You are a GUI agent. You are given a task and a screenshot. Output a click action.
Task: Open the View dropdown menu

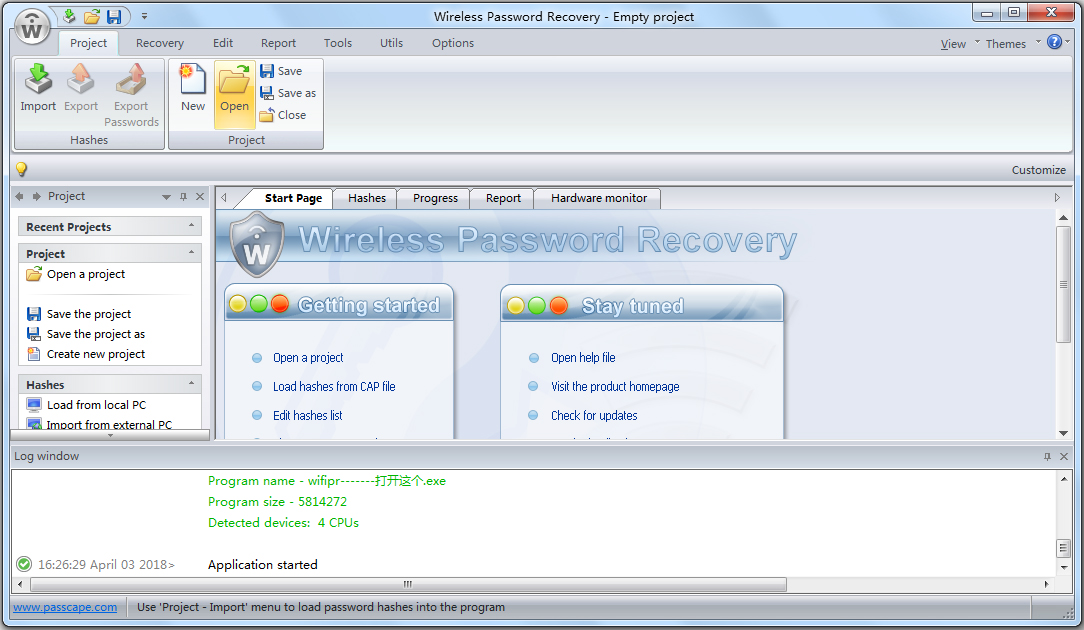[960, 44]
